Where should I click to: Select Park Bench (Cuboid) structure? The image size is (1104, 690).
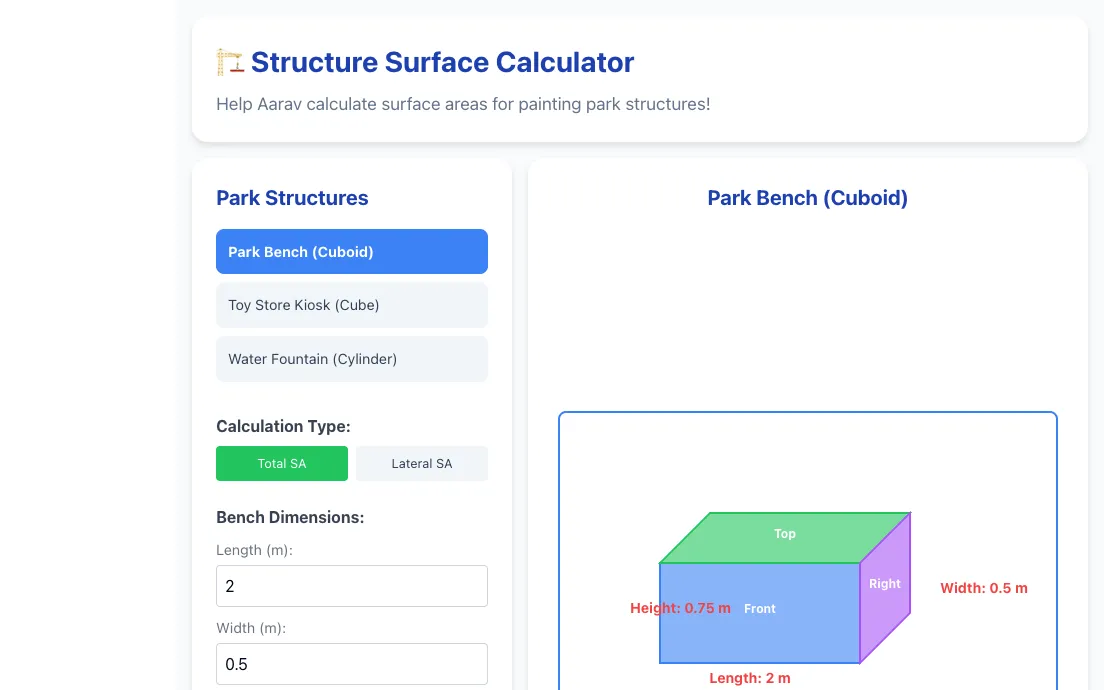point(352,251)
